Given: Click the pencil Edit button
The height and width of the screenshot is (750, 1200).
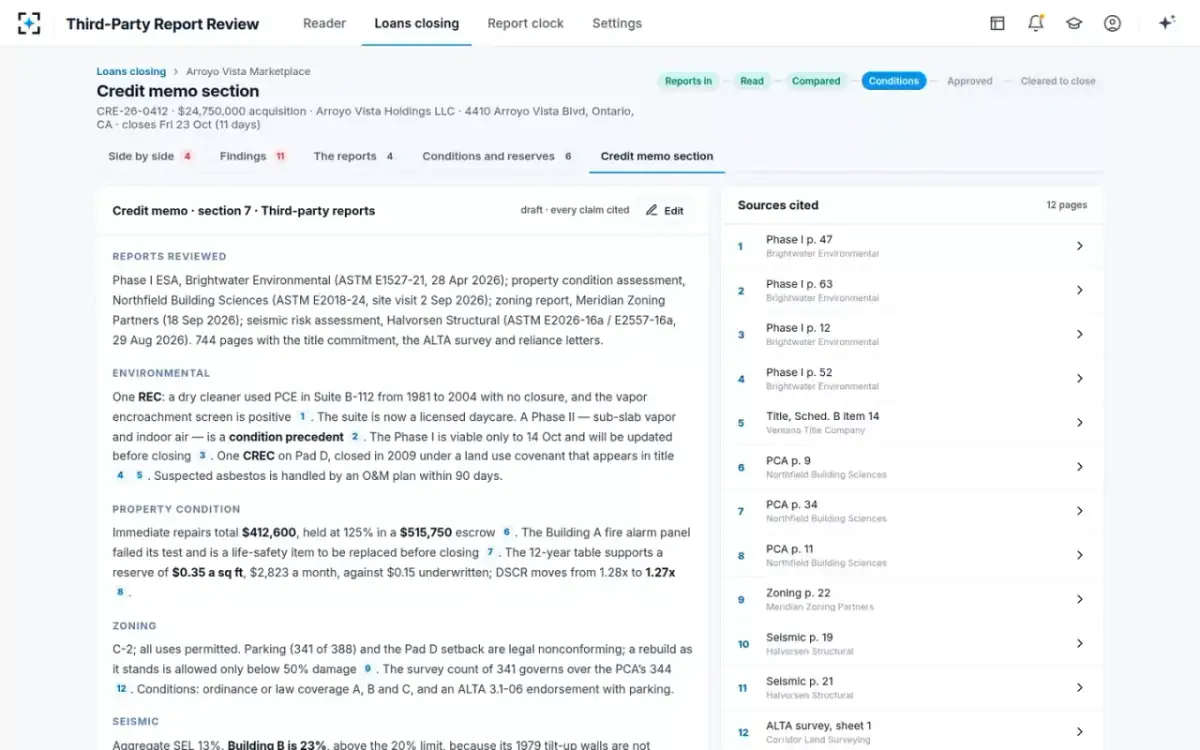Looking at the screenshot, I should coord(665,210).
